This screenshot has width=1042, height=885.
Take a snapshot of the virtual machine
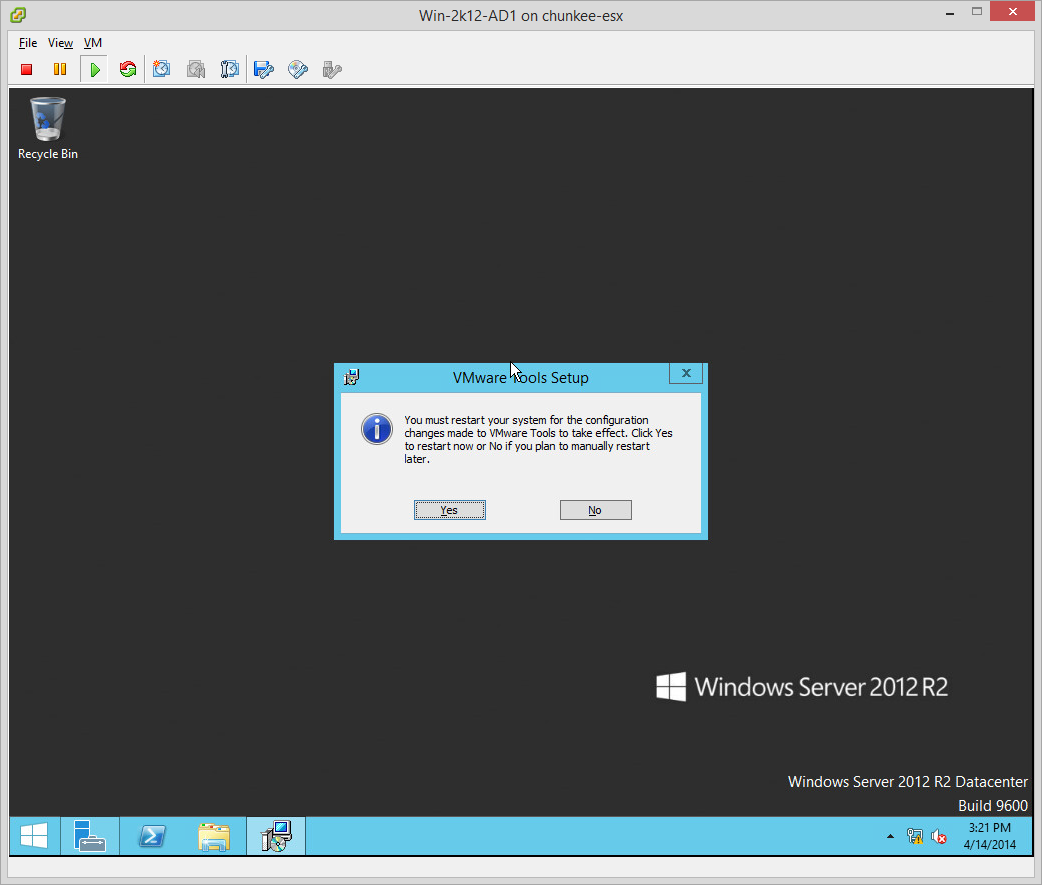[x=162, y=69]
